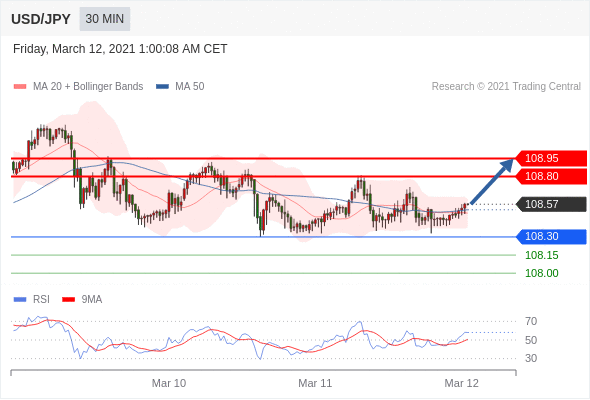The image size is (590, 400).
Task: Click the chart date and time header text
Action: pyautogui.click(x=120, y=49)
